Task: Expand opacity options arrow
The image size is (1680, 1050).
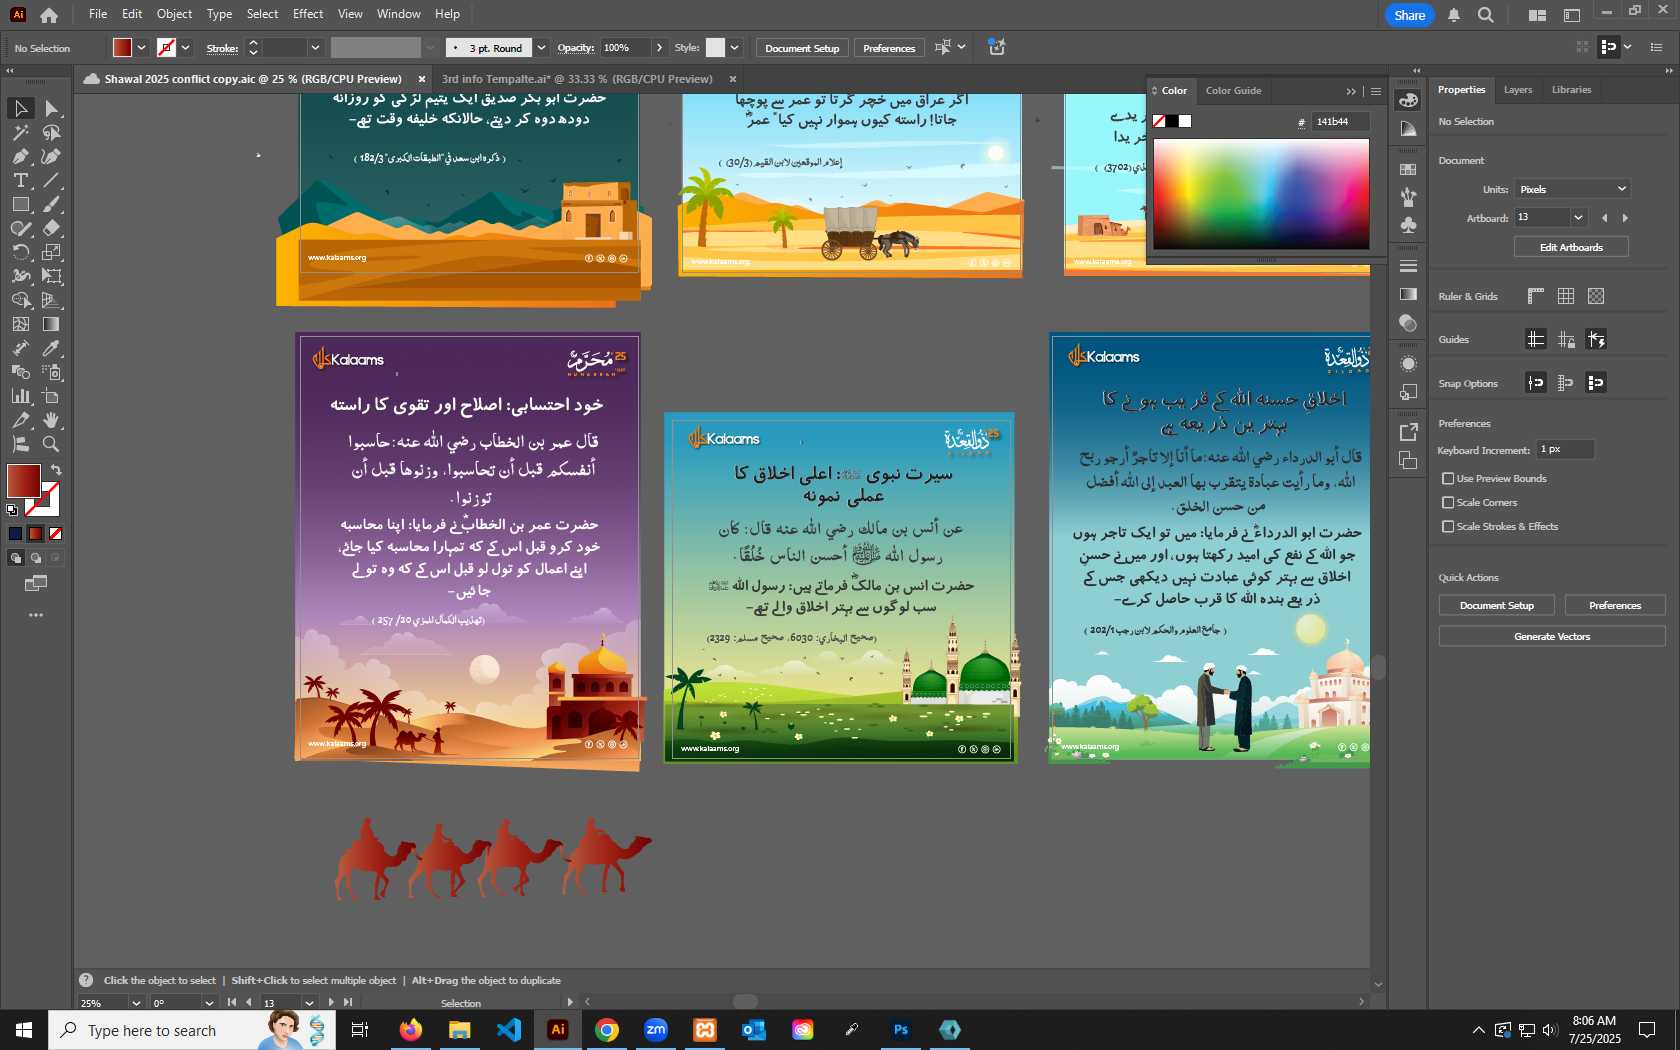Action: (659, 48)
